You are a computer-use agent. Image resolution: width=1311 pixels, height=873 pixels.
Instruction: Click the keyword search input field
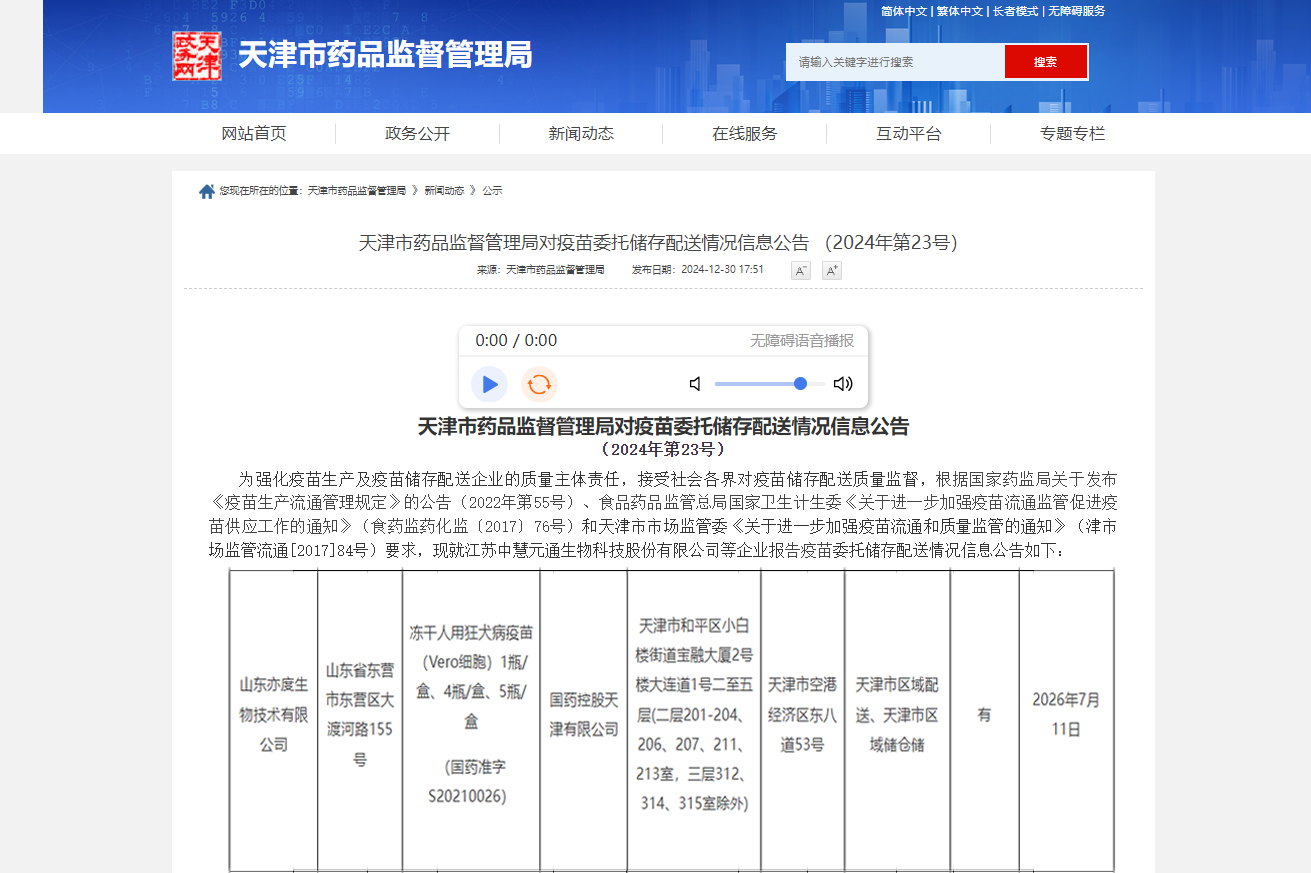pyautogui.click(x=895, y=62)
